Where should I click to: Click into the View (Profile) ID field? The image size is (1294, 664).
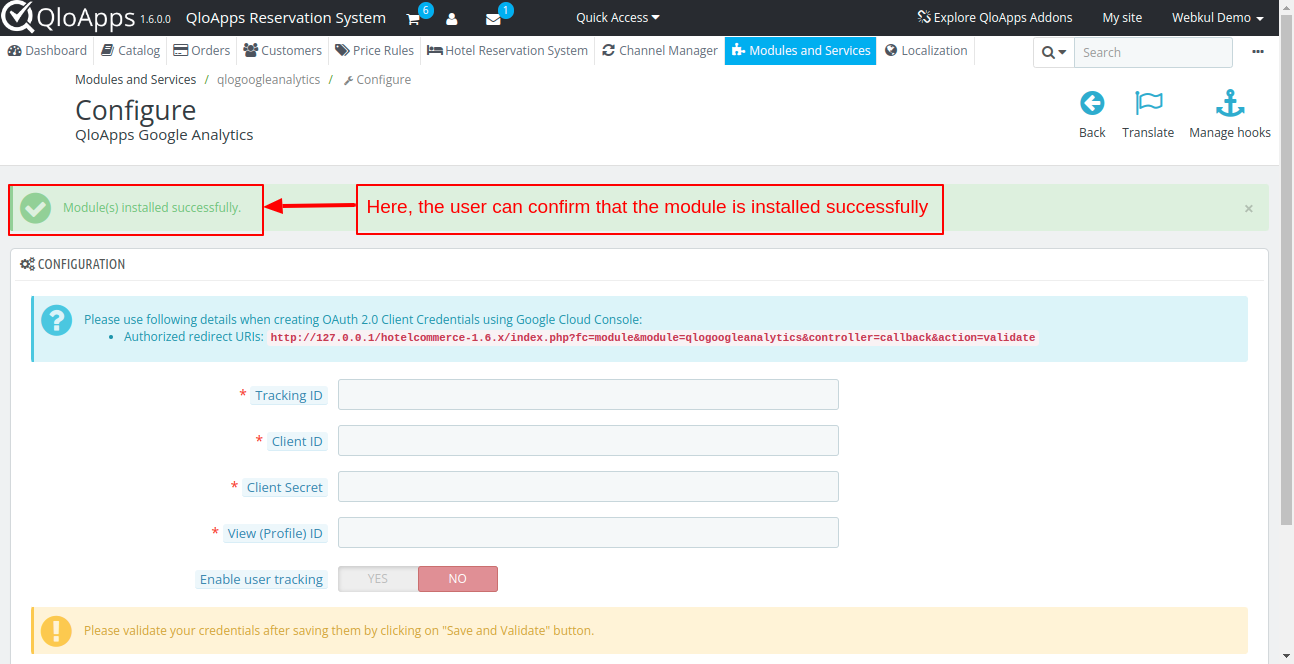[x=588, y=533]
